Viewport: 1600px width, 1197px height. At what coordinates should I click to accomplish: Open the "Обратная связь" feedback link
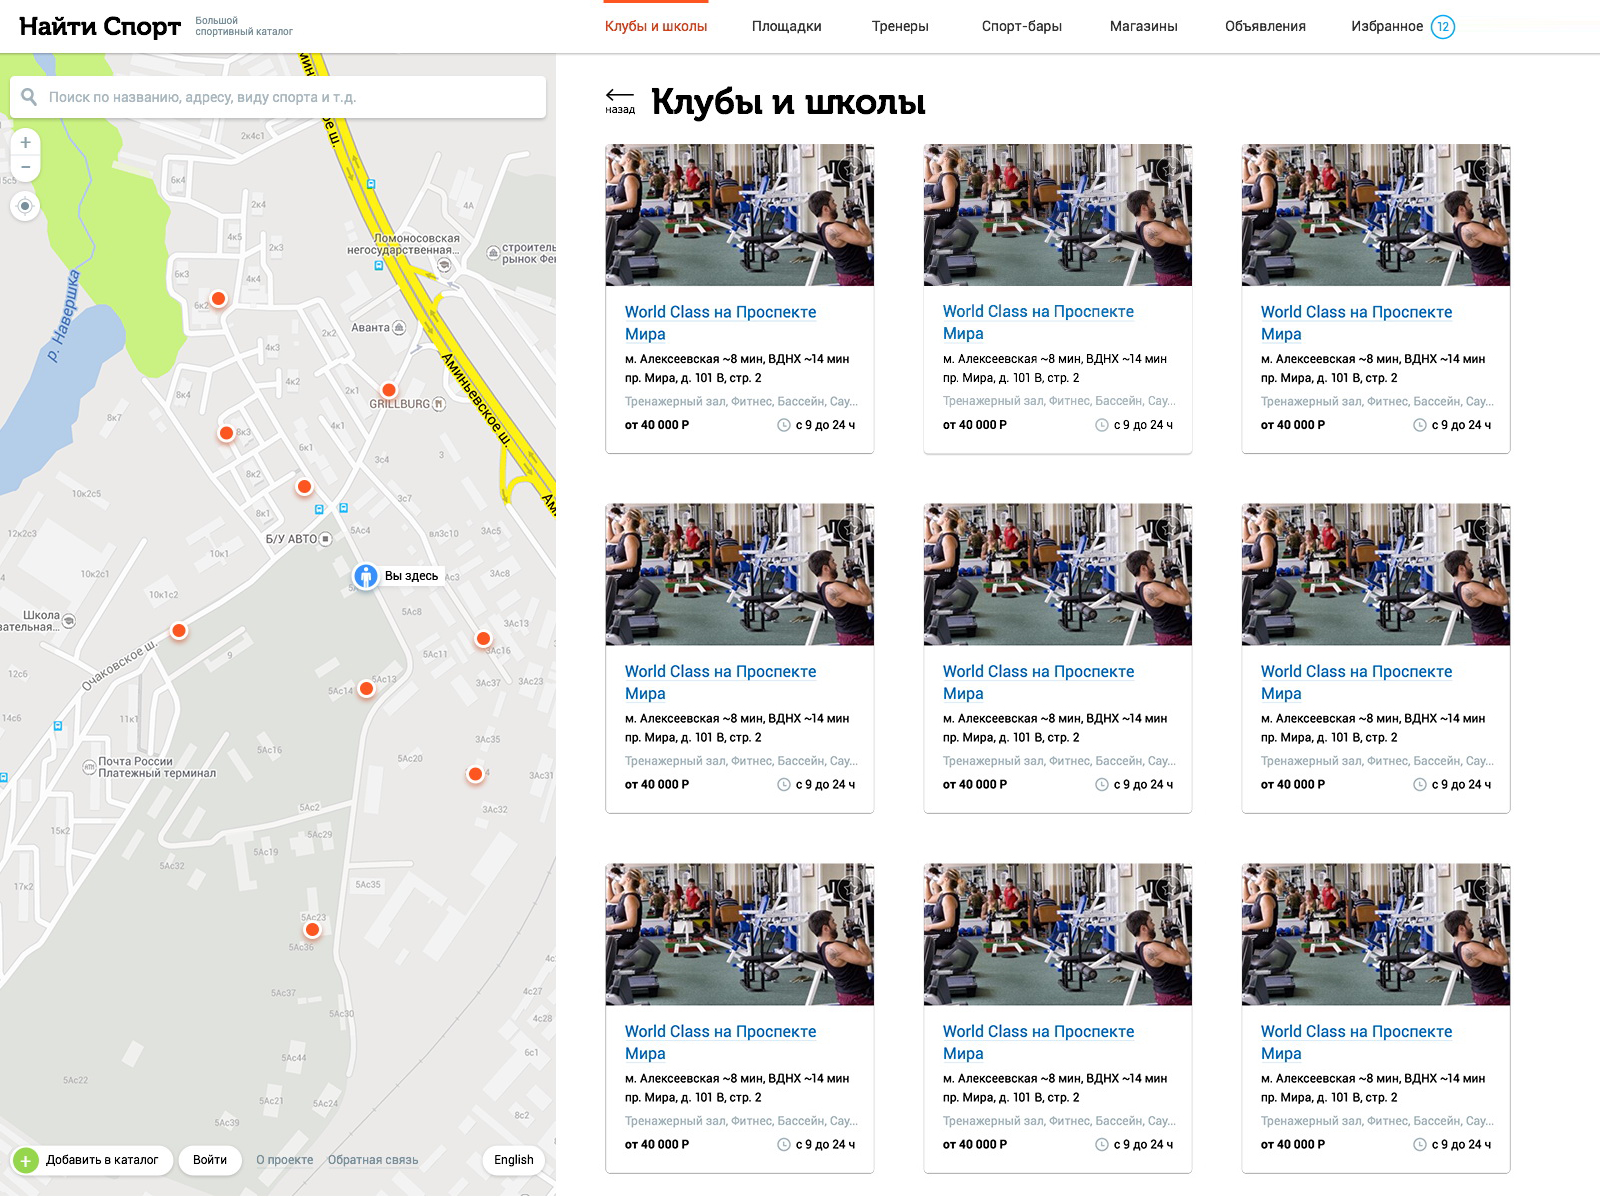click(x=373, y=1160)
